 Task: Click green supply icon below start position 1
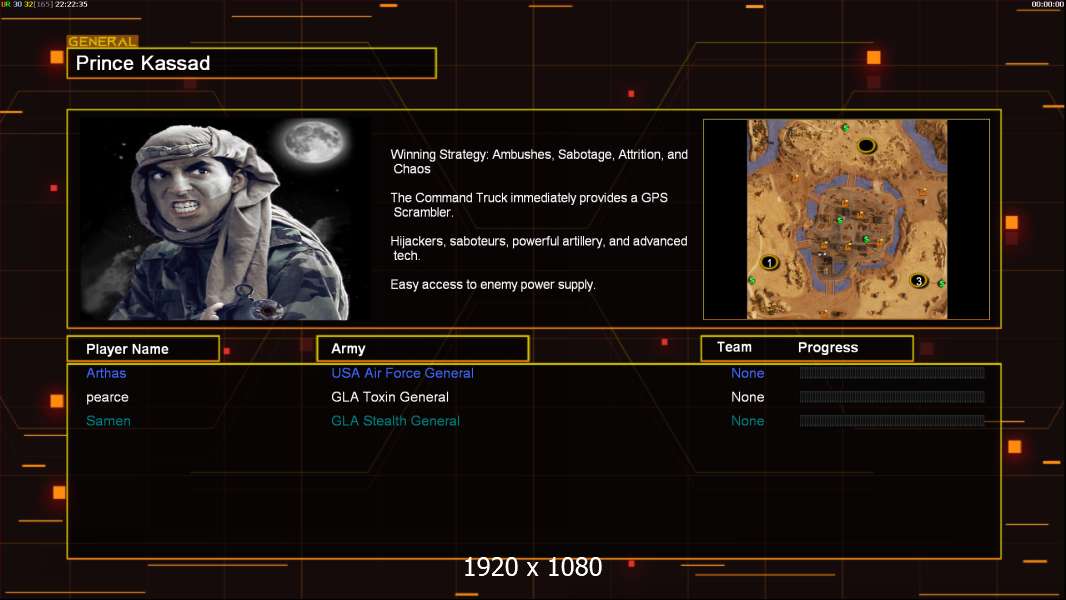752,280
